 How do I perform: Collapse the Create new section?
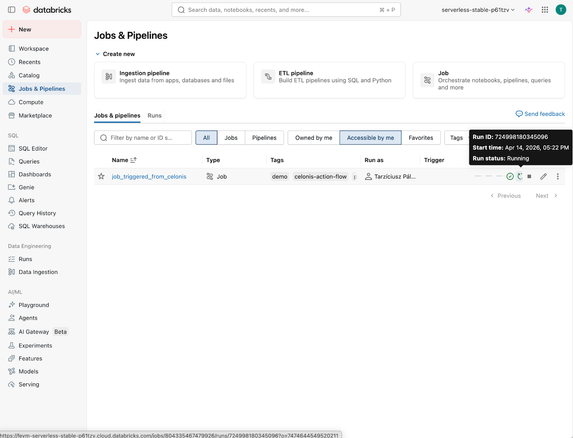click(x=97, y=54)
